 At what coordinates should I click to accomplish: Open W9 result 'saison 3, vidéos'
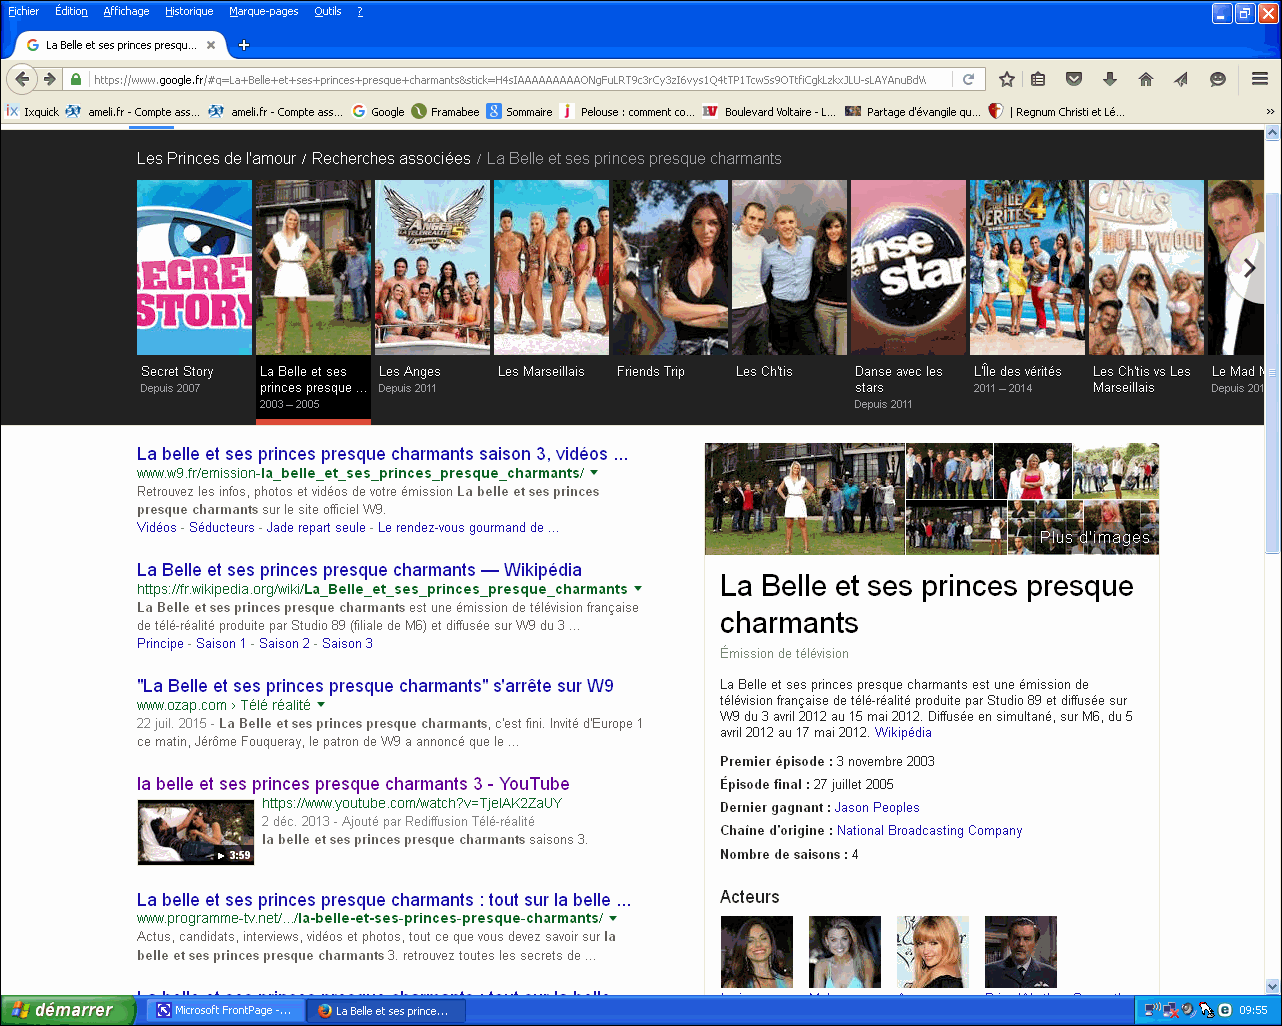point(382,454)
